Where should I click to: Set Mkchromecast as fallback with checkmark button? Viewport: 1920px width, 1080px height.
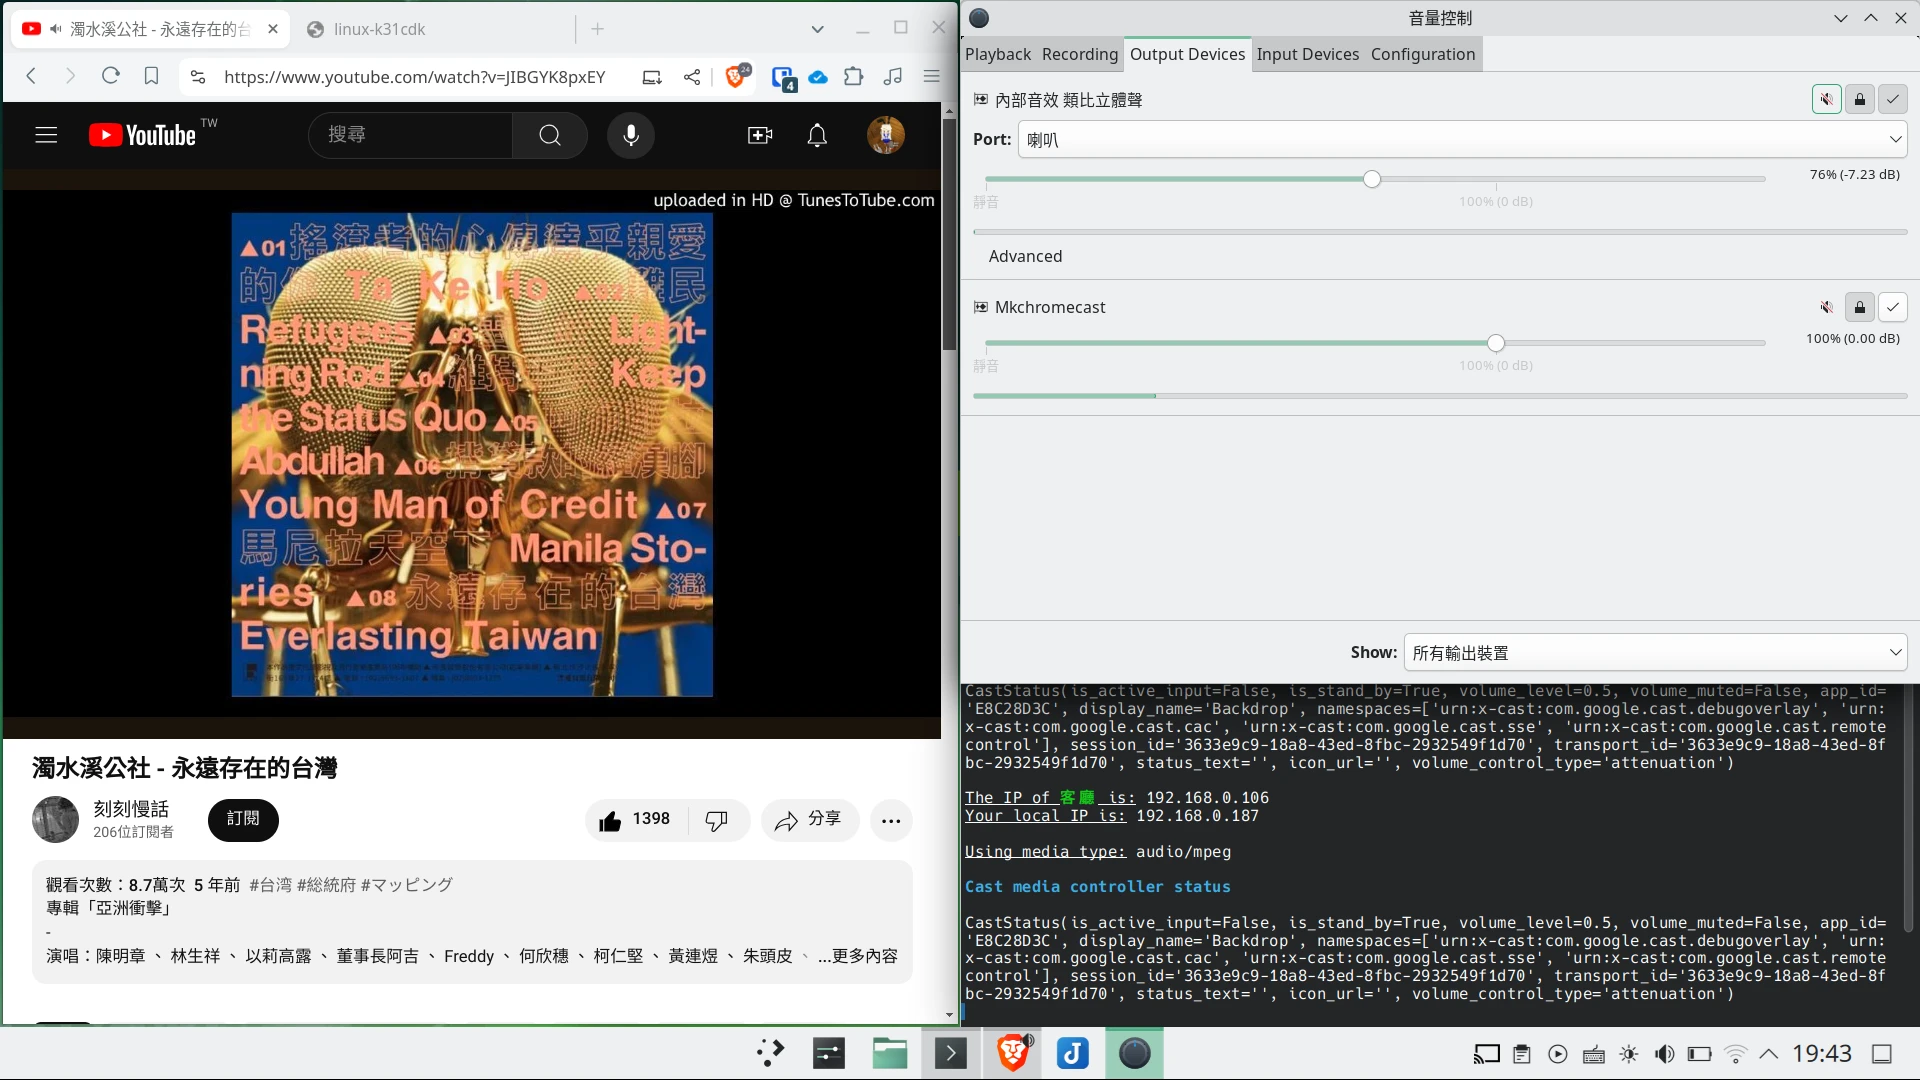[x=1892, y=307]
